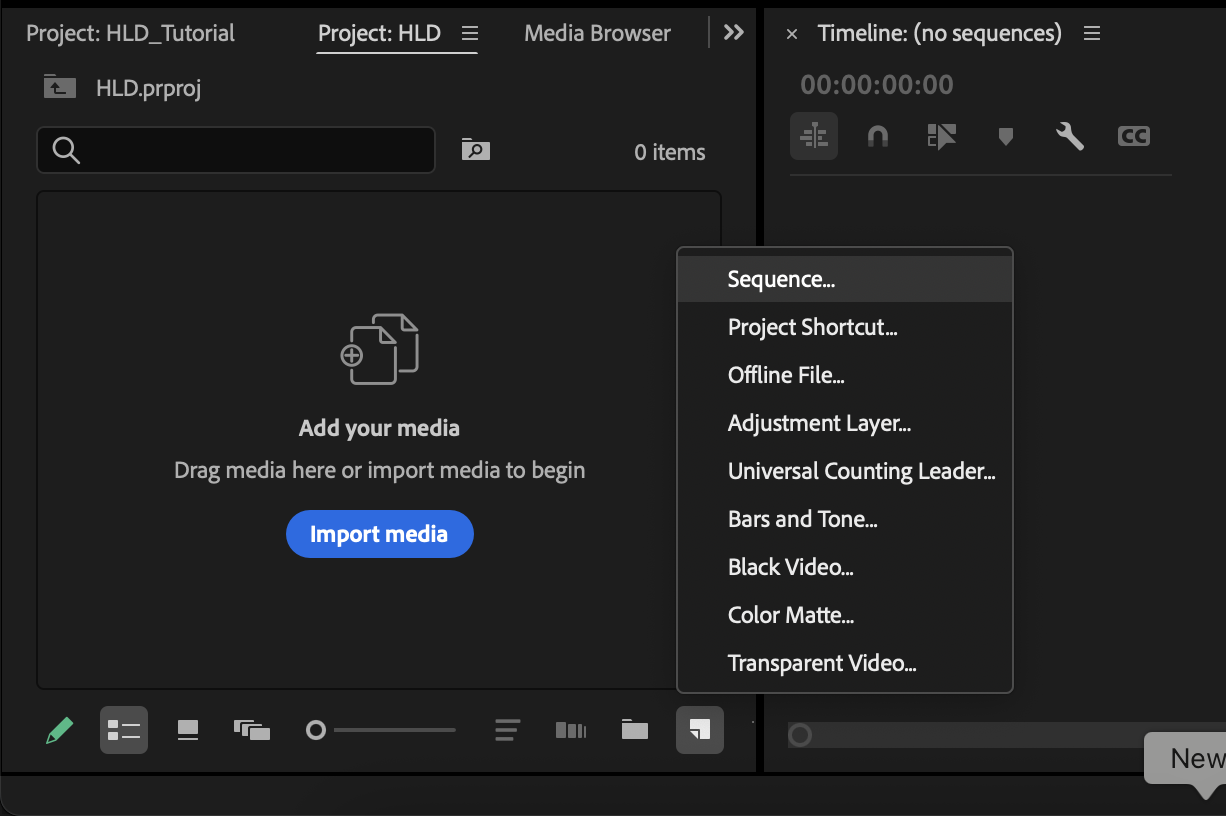Viewport: 1226px width, 816px height.
Task: Toggle Linked Selection in the Timeline
Action: pos(941,136)
